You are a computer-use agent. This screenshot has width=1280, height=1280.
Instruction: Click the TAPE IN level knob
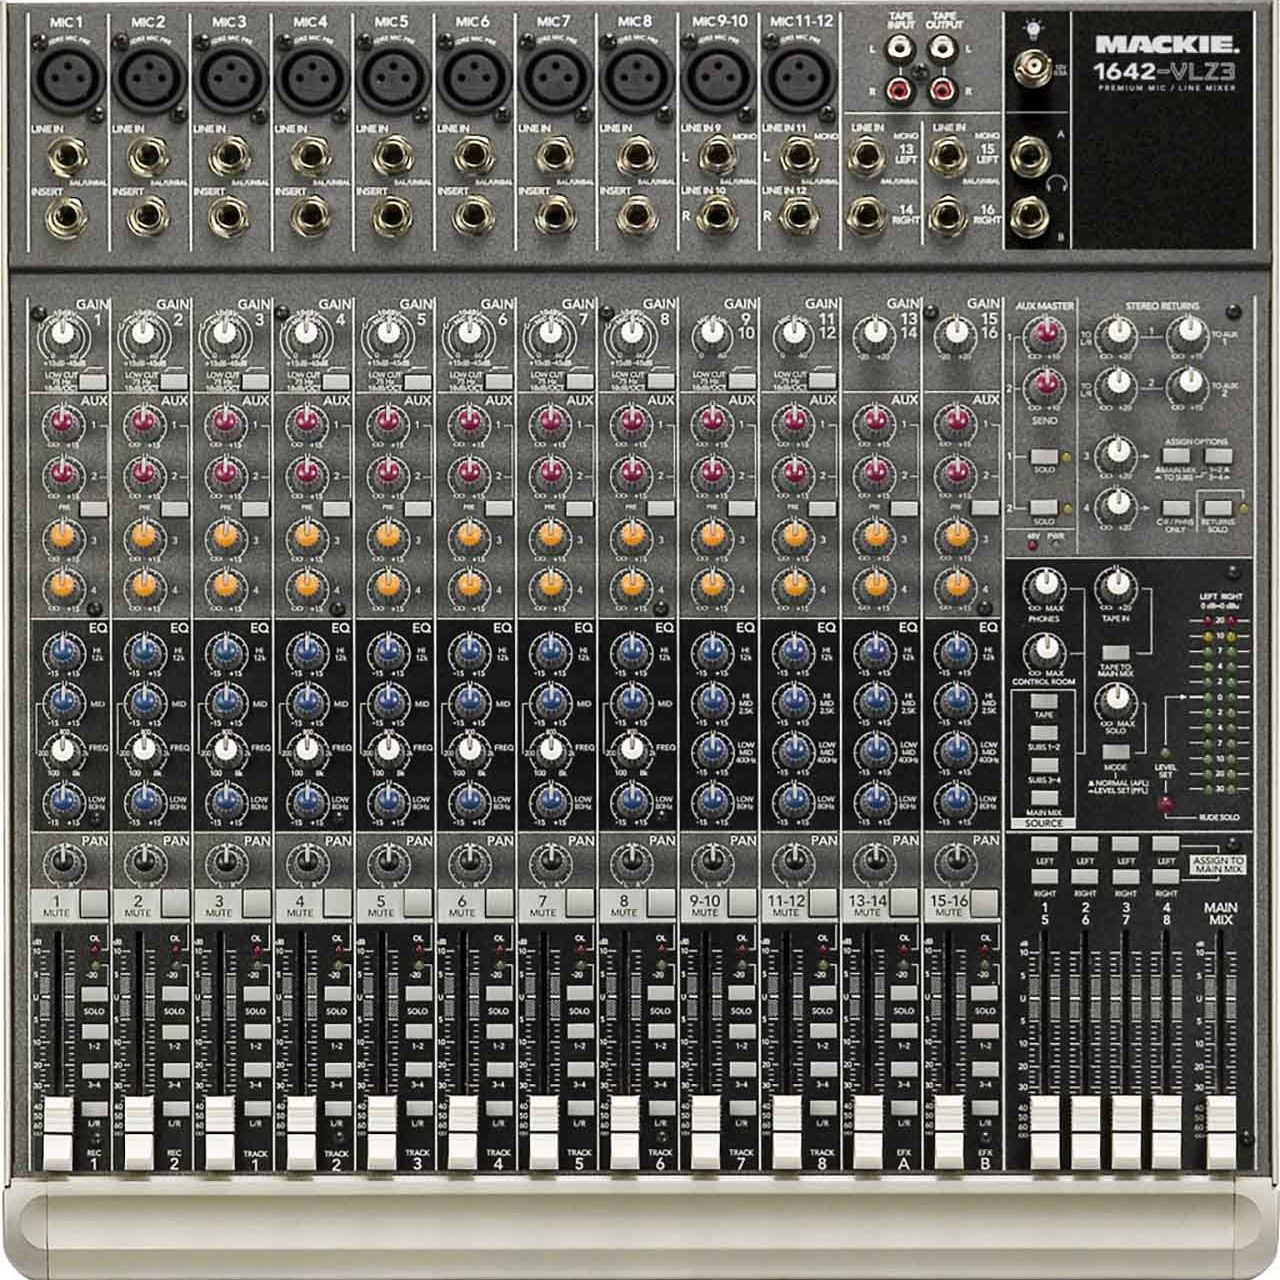tap(1114, 584)
